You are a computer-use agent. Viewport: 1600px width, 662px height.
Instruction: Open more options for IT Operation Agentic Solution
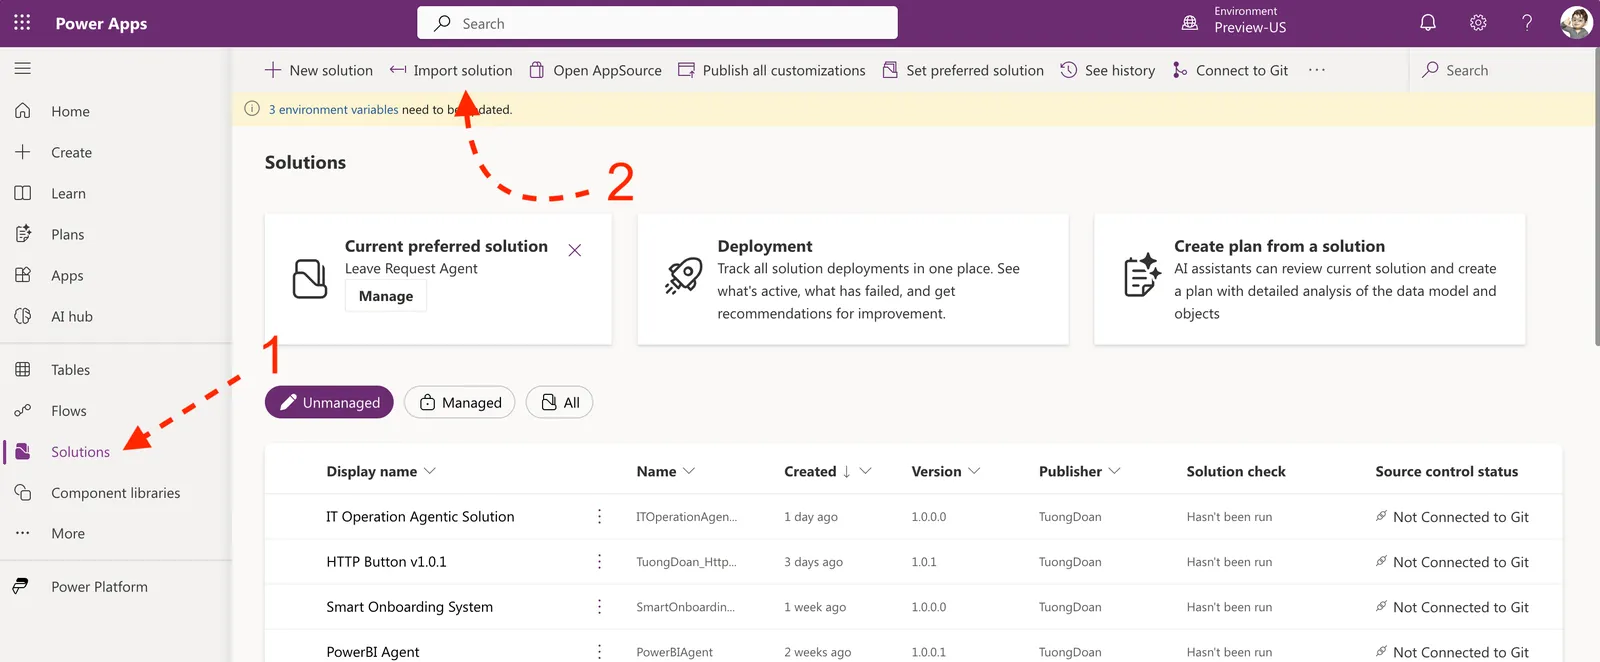[x=600, y=517]
